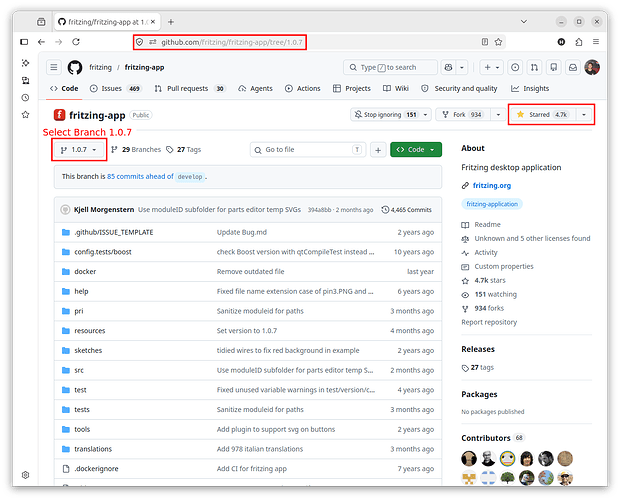Switch to the Pull requests tab
The height and width of the screenshot is (500, 620).
(x=190, y=89)
